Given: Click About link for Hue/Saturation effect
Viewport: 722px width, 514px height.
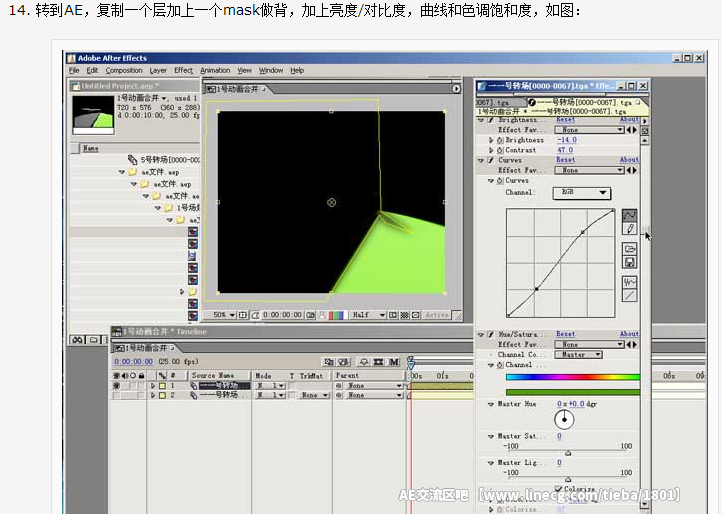Looking at the screenshot, I should [x=629, y=334].
